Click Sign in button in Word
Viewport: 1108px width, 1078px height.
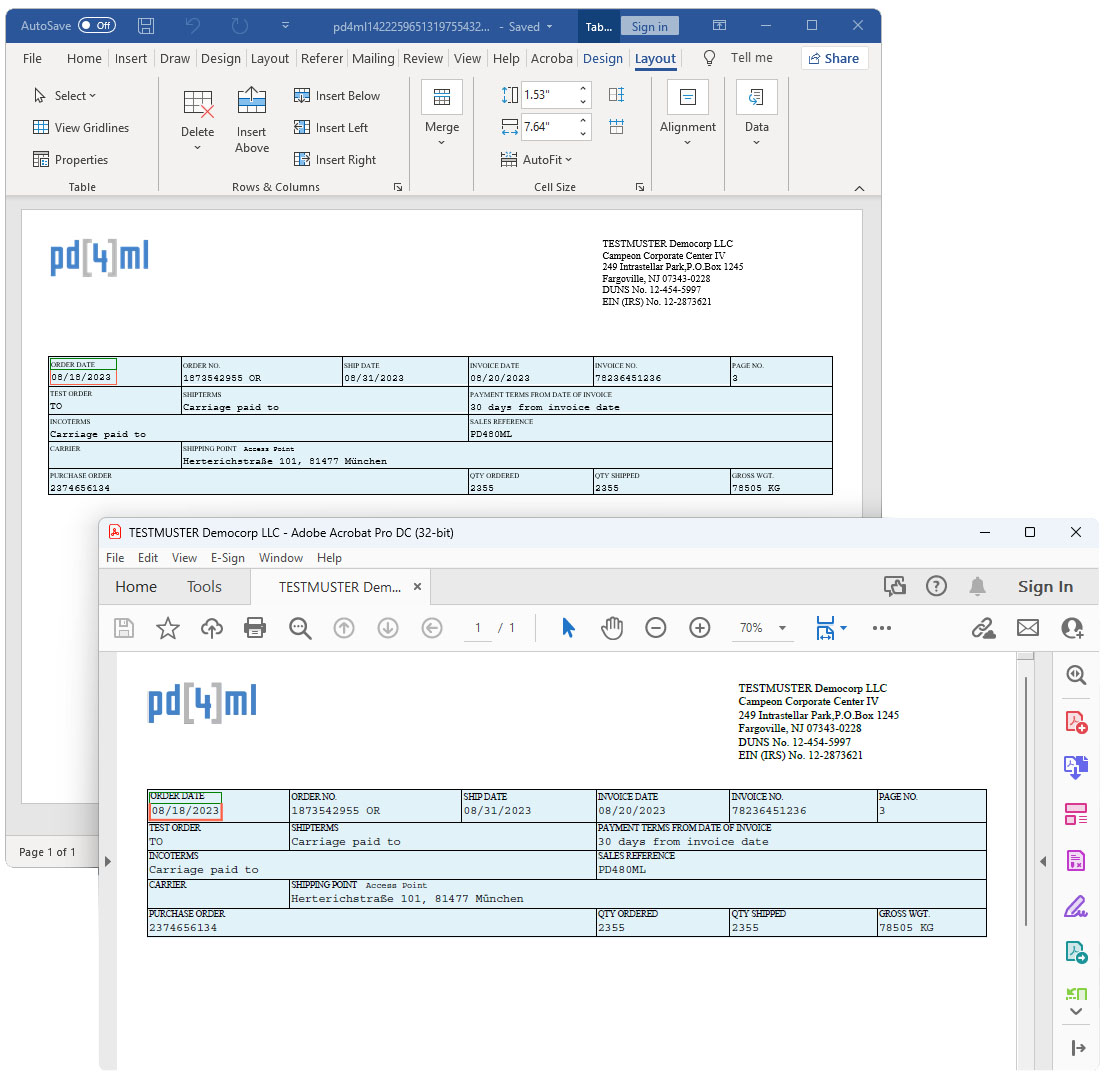click(649, 26)
